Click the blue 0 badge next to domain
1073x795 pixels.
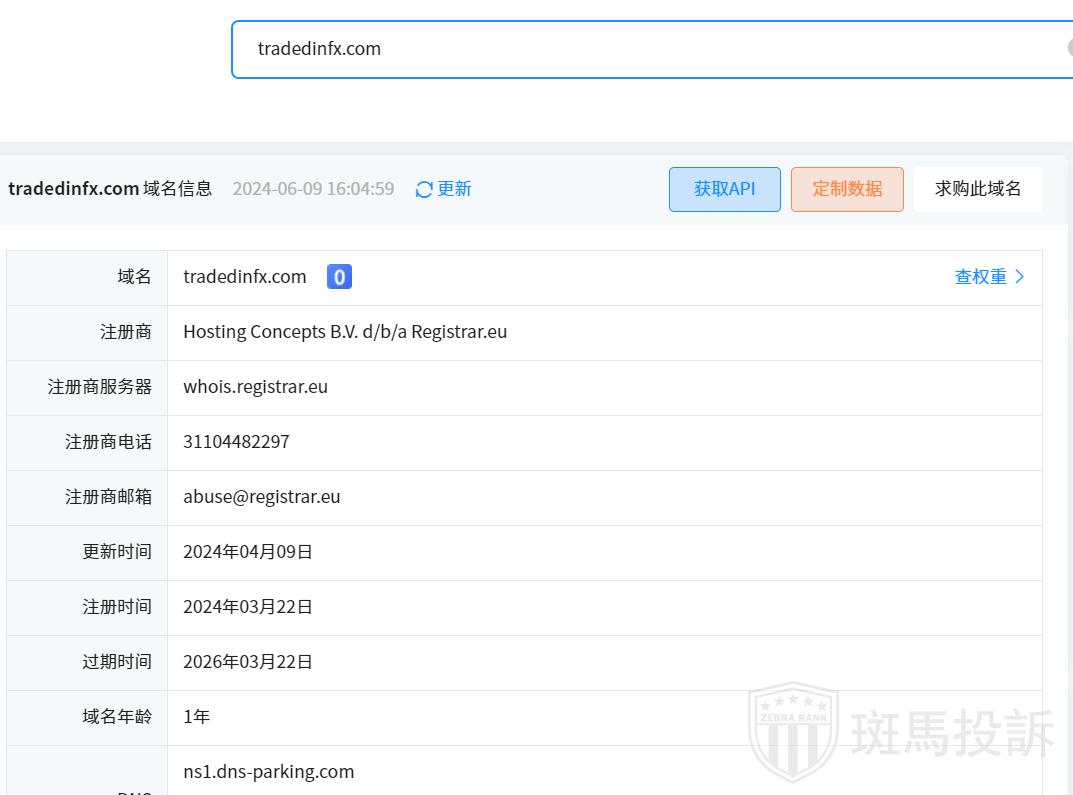click(x=339, y=277)
